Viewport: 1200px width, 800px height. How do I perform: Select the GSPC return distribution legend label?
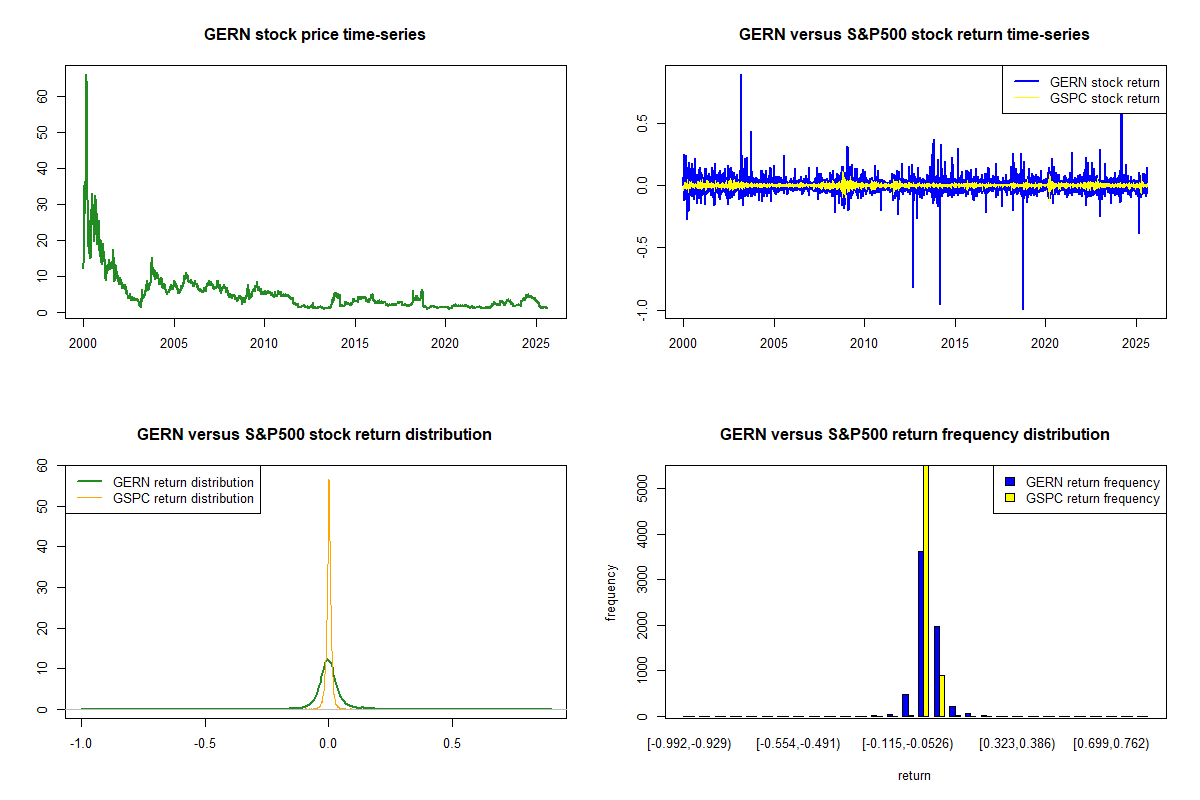[x=183, y=498]
